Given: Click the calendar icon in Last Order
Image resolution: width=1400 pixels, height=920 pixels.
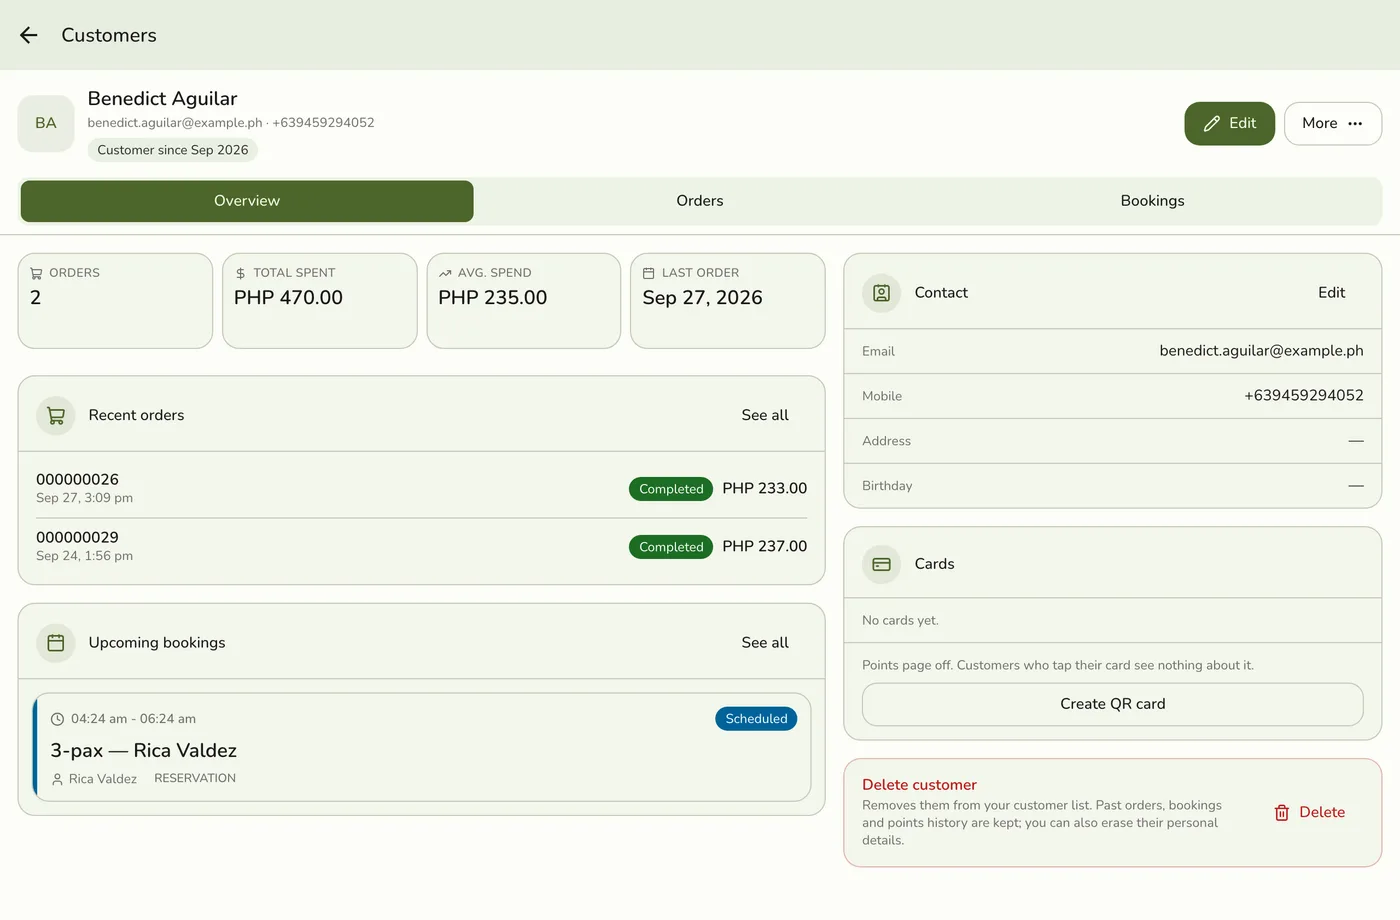Looking at the screenshot, I should click(648, 273).
